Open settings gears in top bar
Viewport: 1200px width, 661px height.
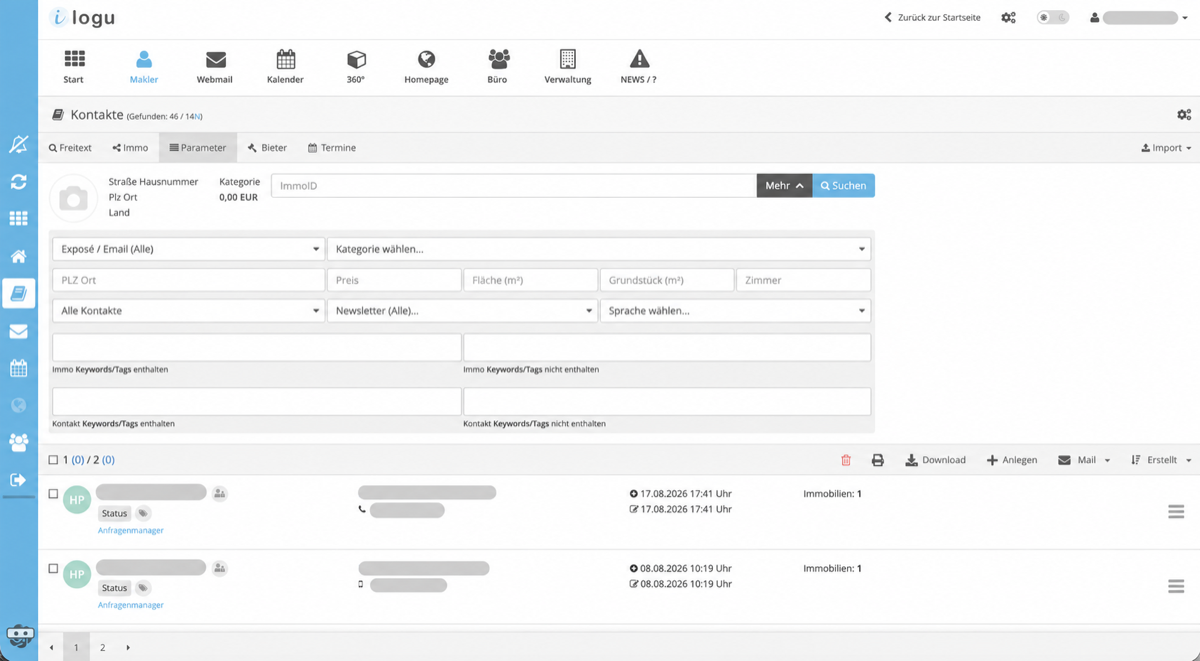coord(1008,18)
